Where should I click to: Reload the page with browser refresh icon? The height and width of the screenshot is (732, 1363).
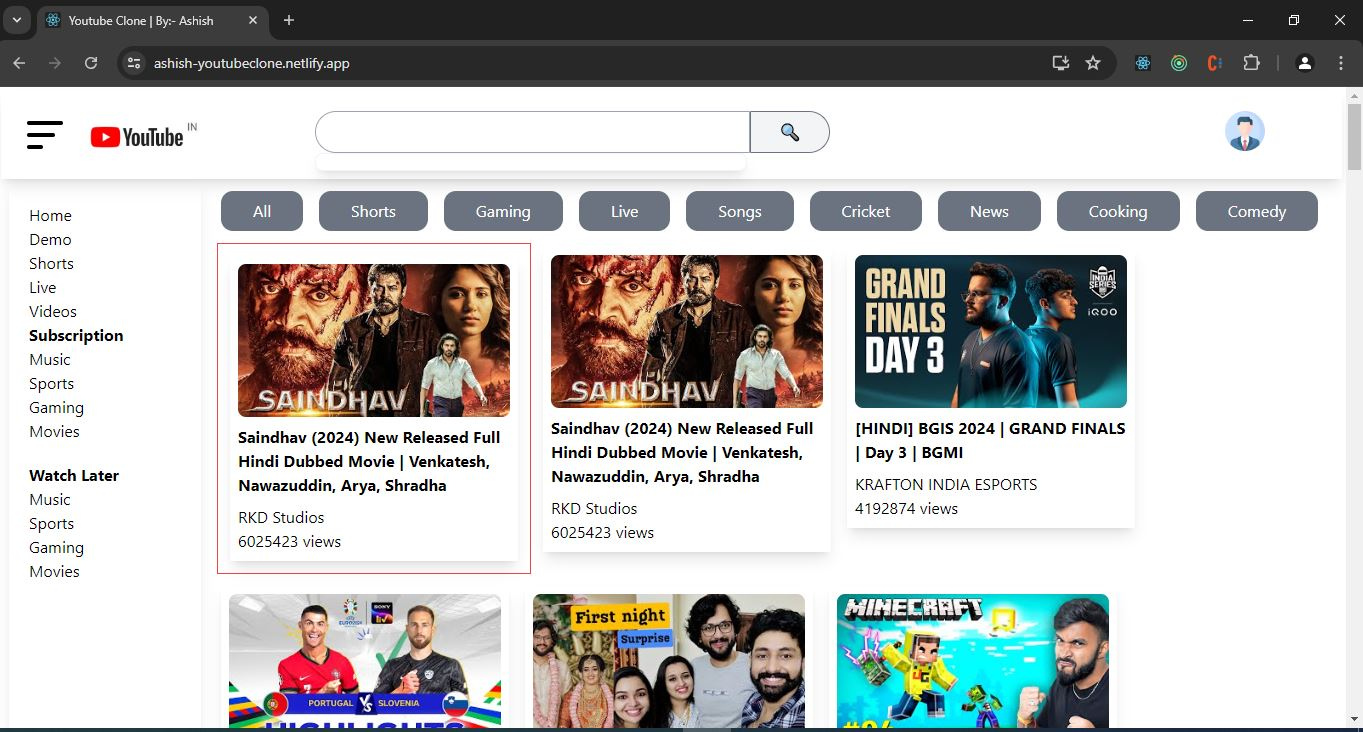point(91,63)
